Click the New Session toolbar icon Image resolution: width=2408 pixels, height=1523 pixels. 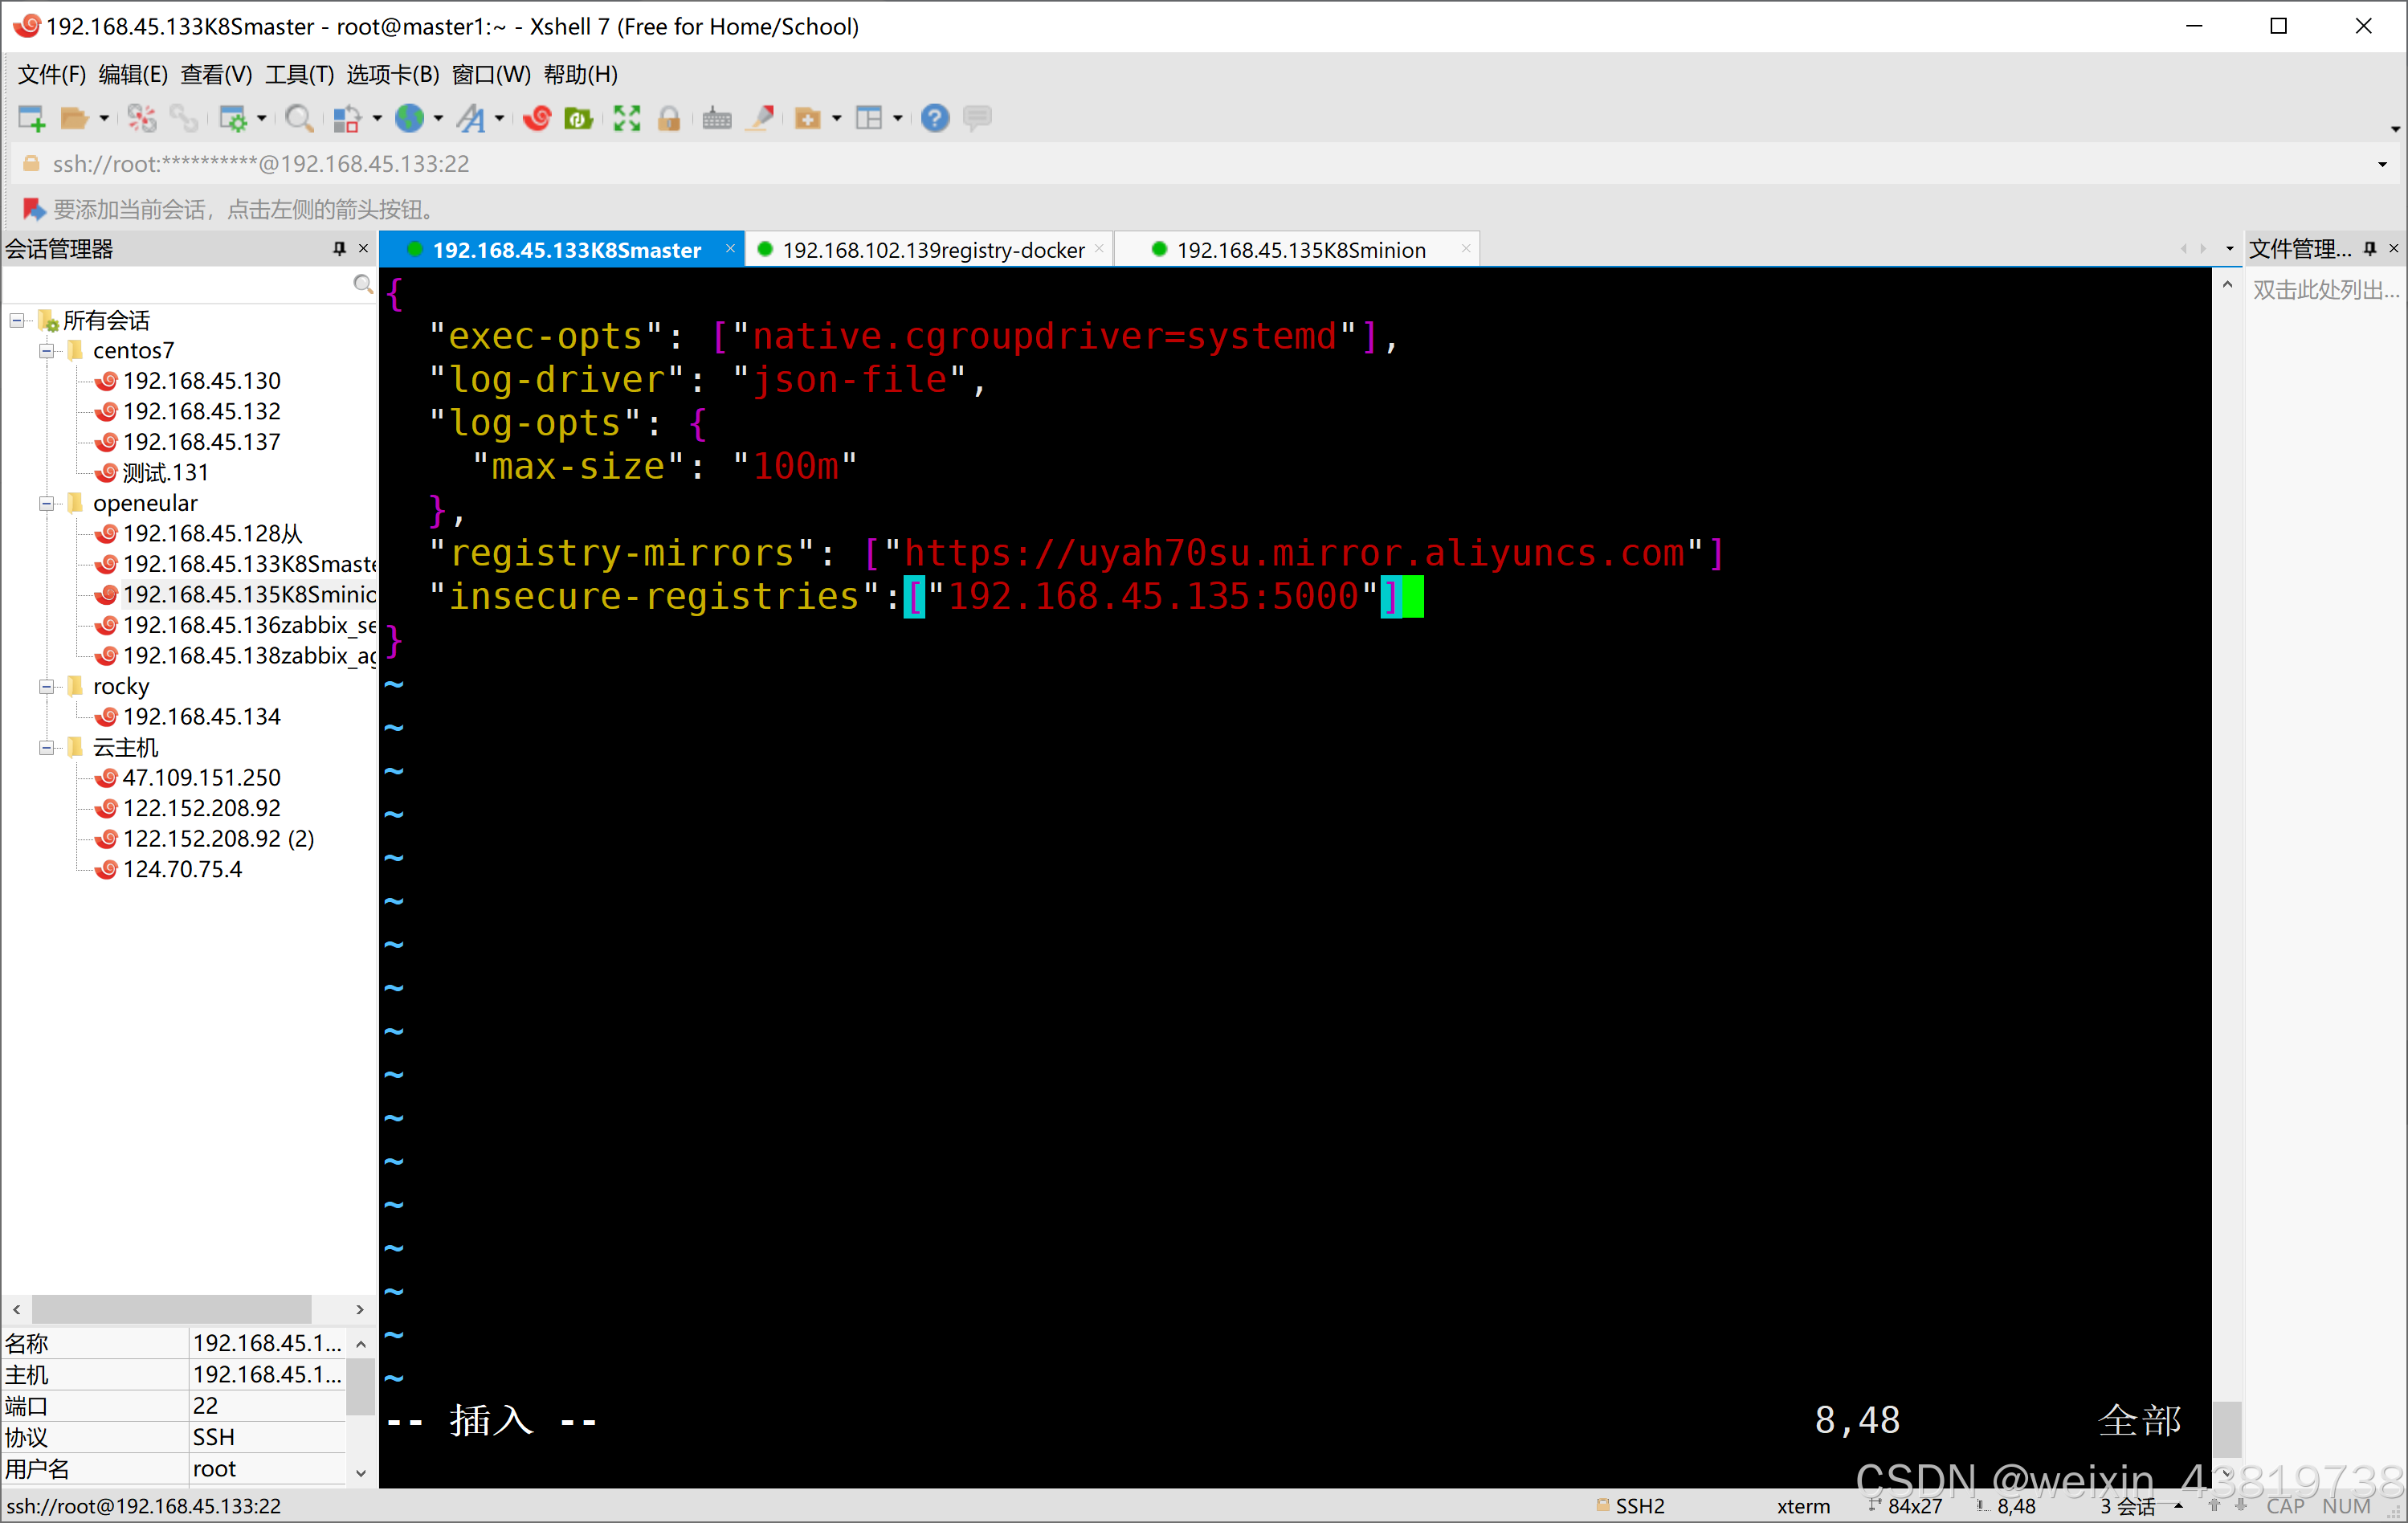31,118
